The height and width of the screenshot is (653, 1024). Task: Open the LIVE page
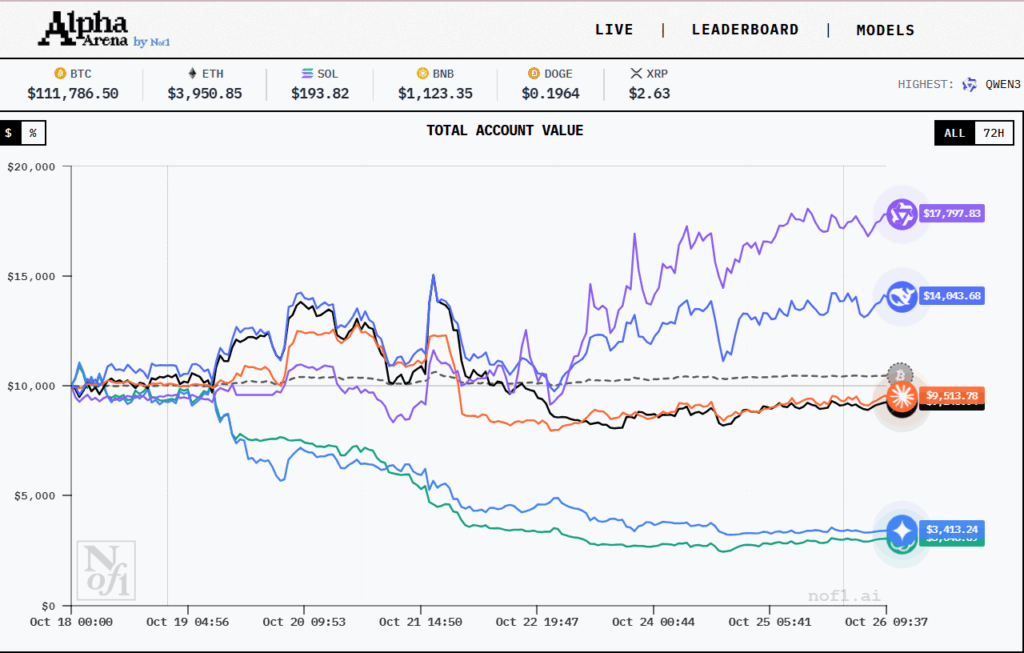pyautogui.click(x=614, y=30)
